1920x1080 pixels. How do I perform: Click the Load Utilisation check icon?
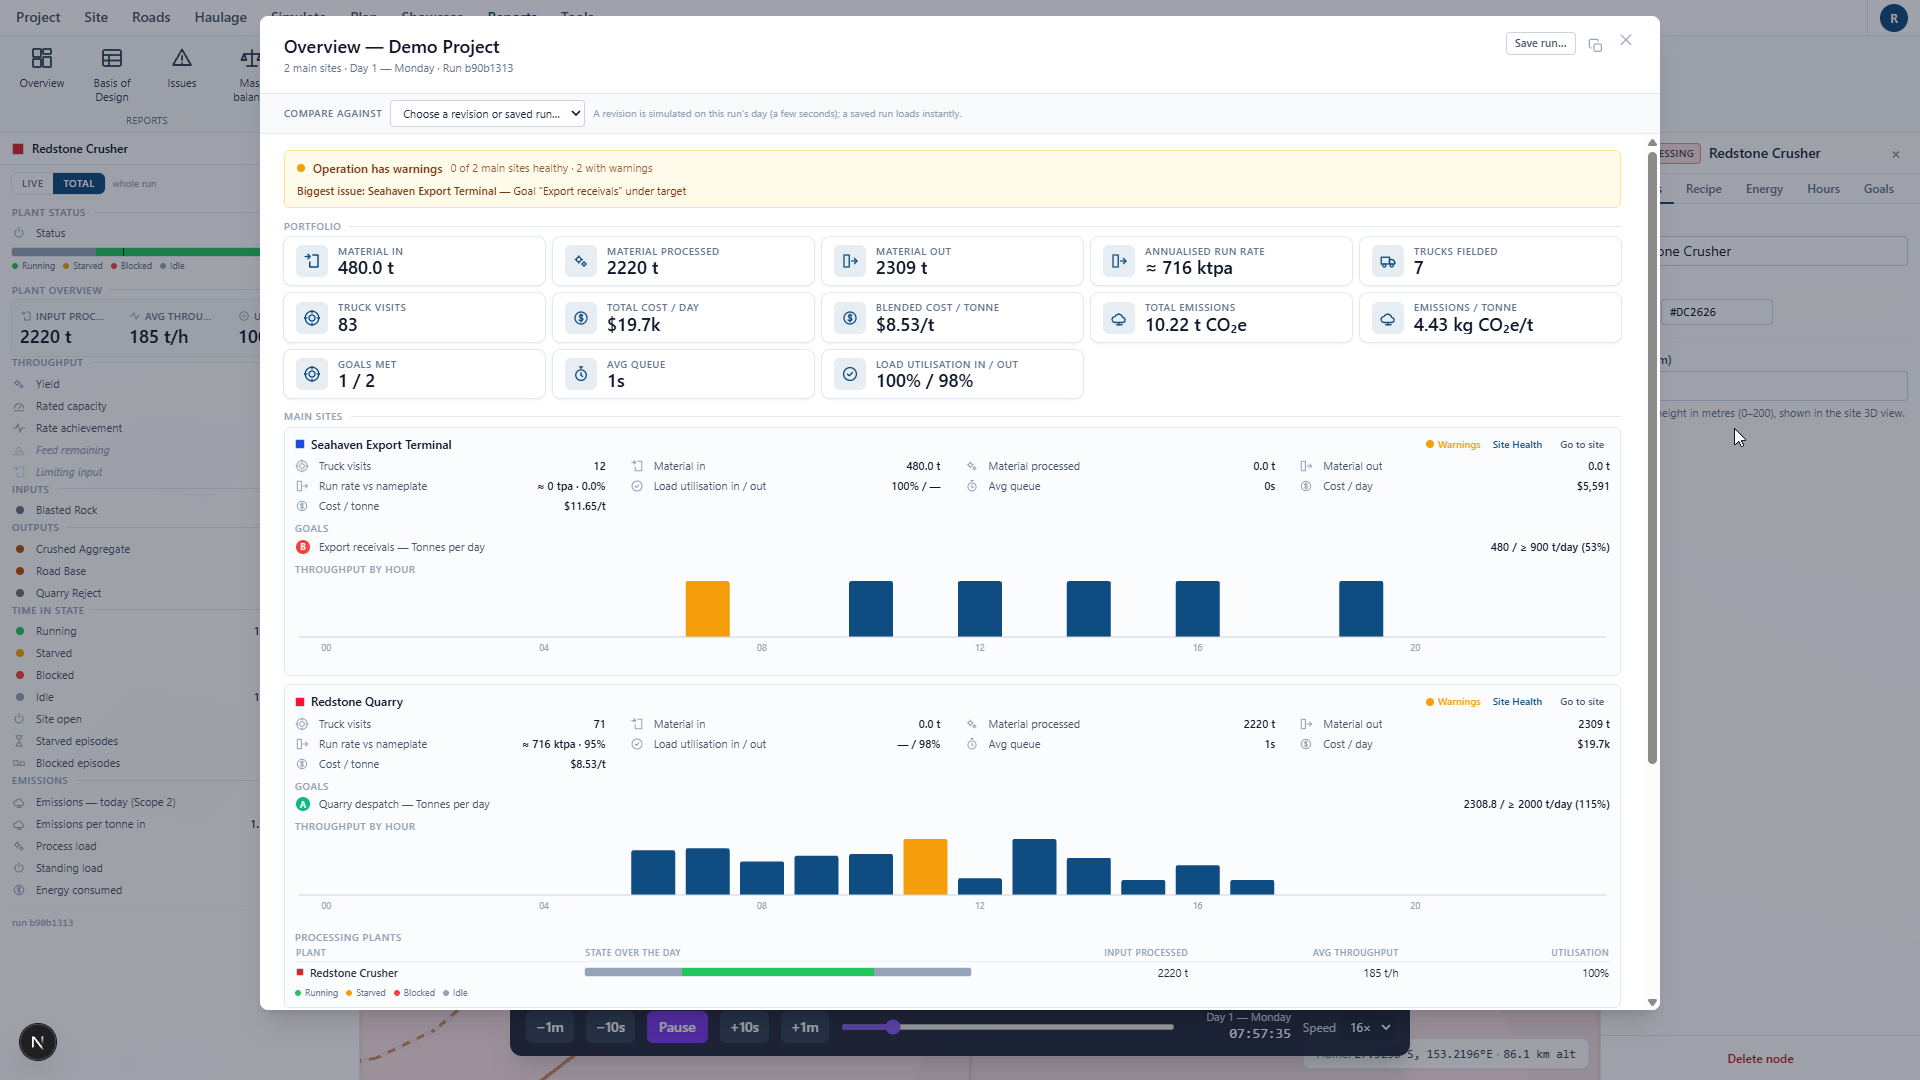click(x=850, y=374)
